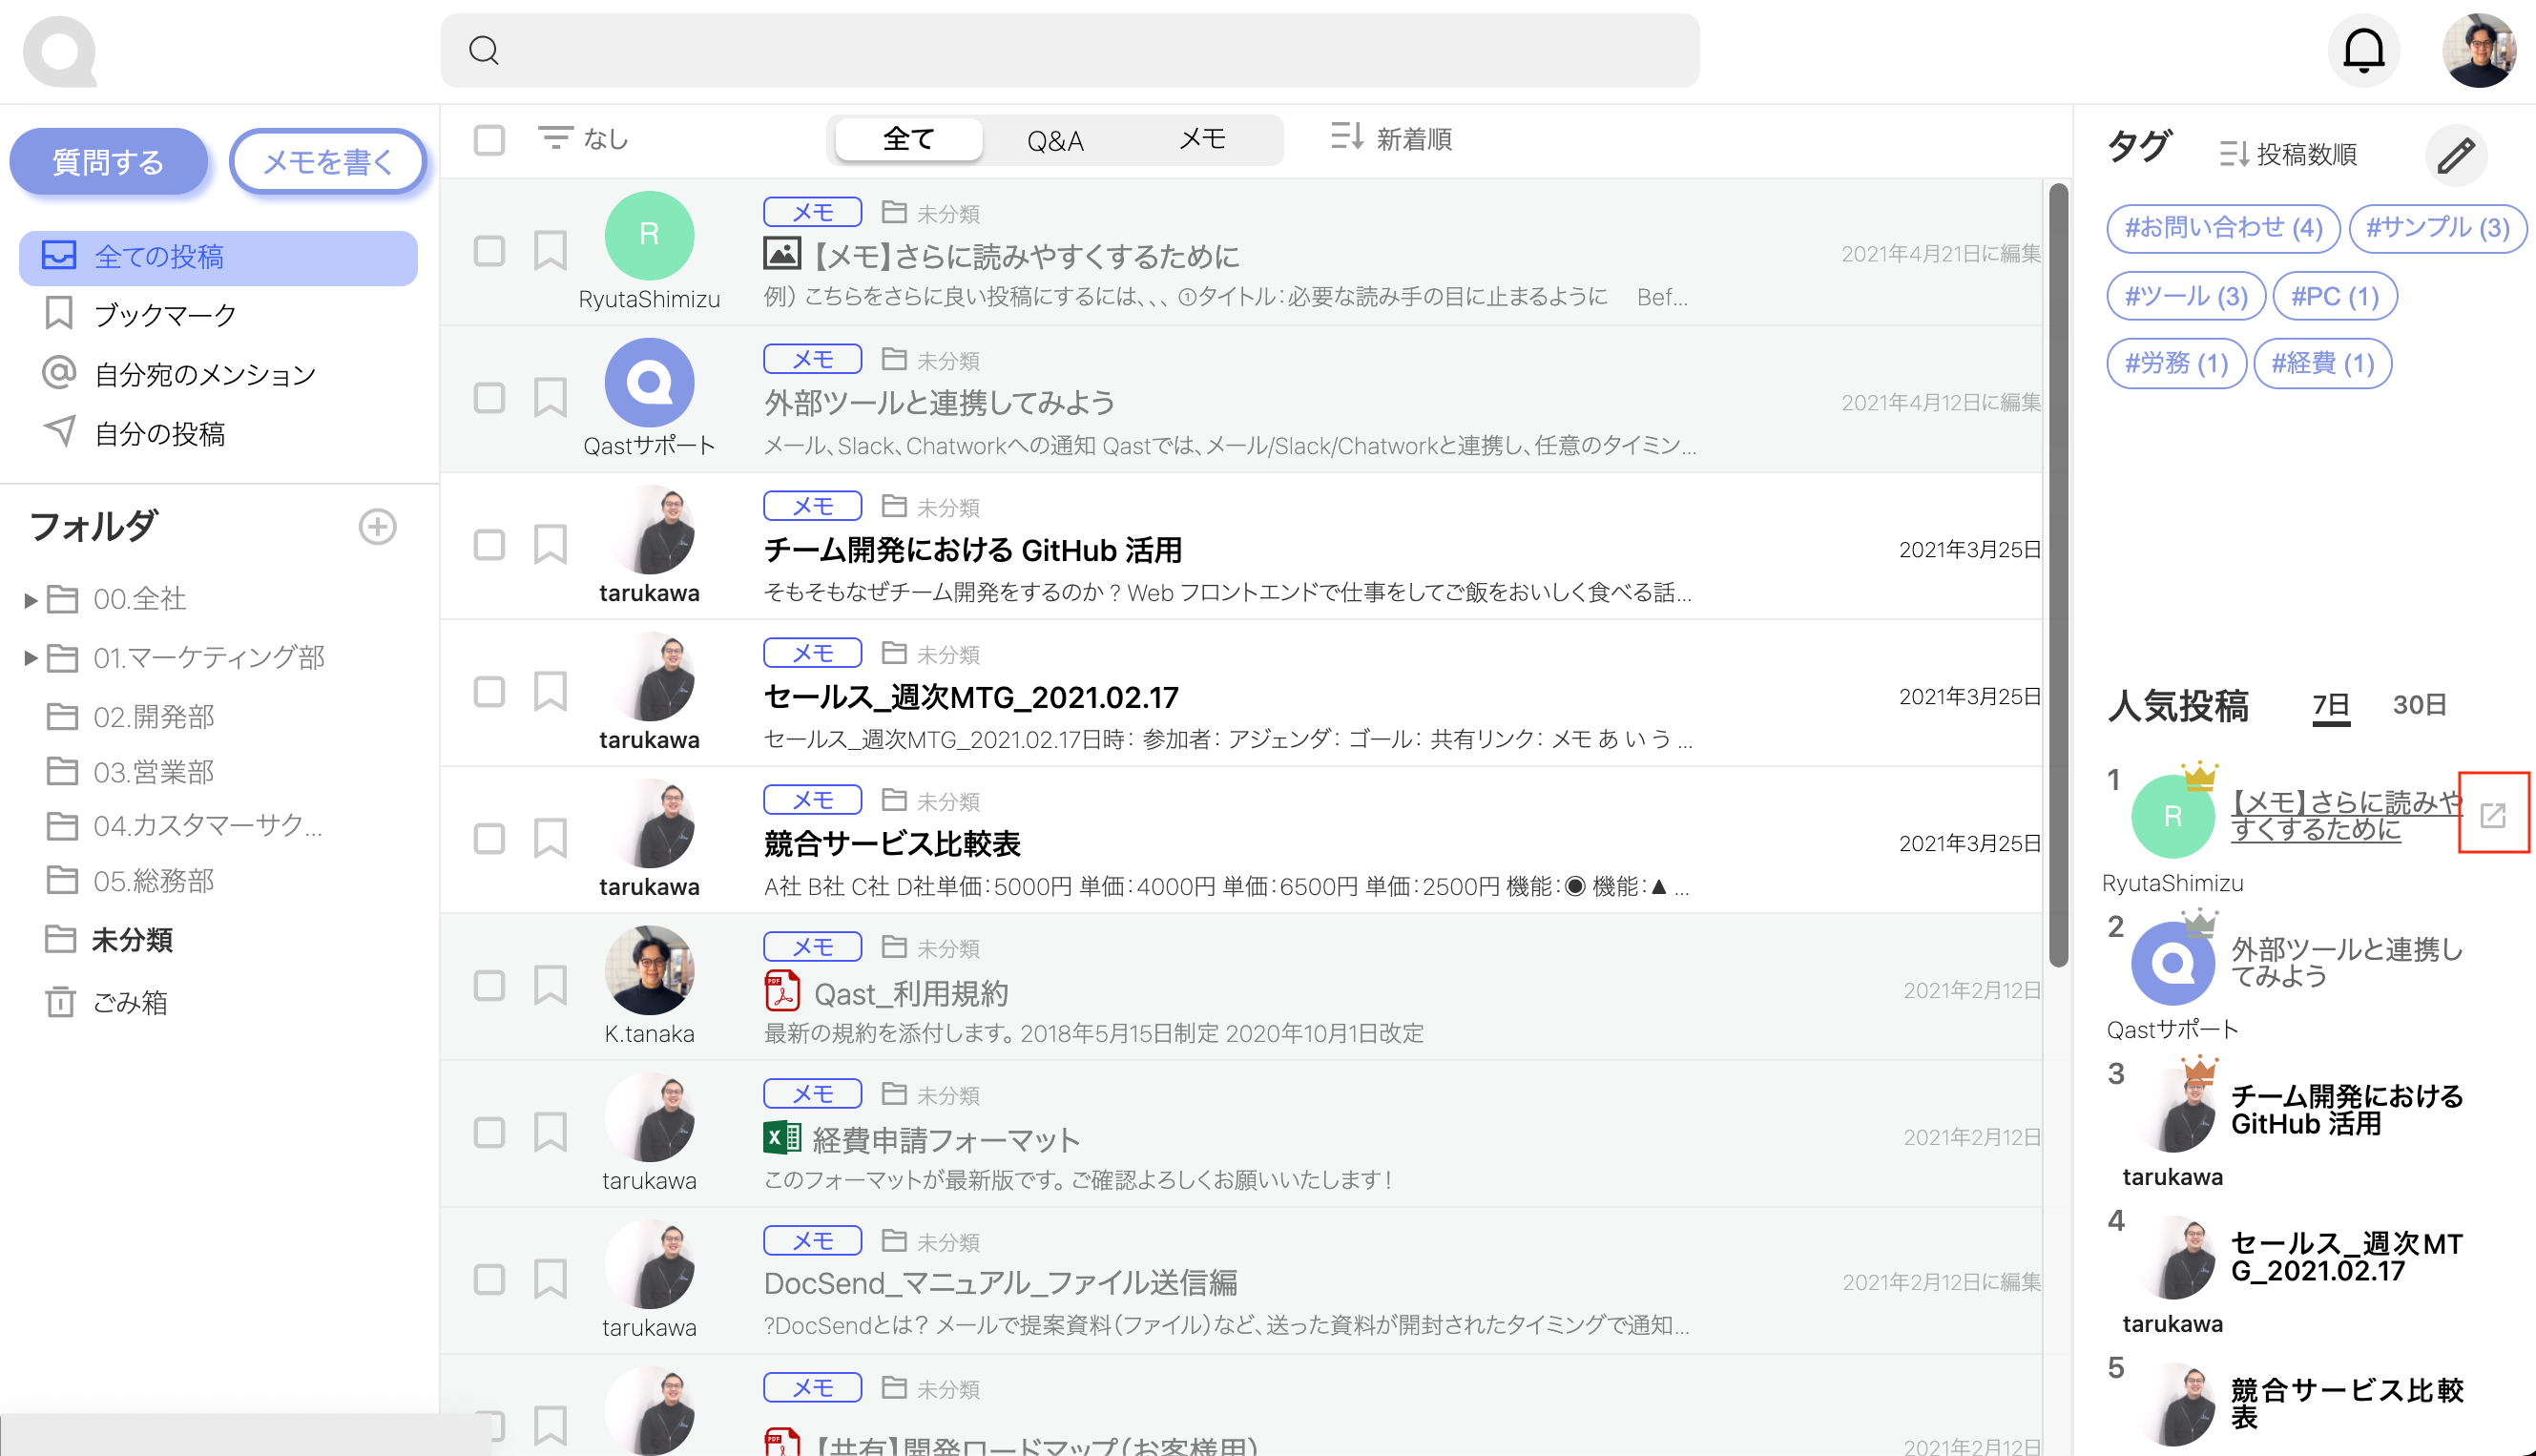Image resolution: width=2536 pixels, height=1456 pixels.
Task: Show popular posts for 7日
Action: point(2331,706)
